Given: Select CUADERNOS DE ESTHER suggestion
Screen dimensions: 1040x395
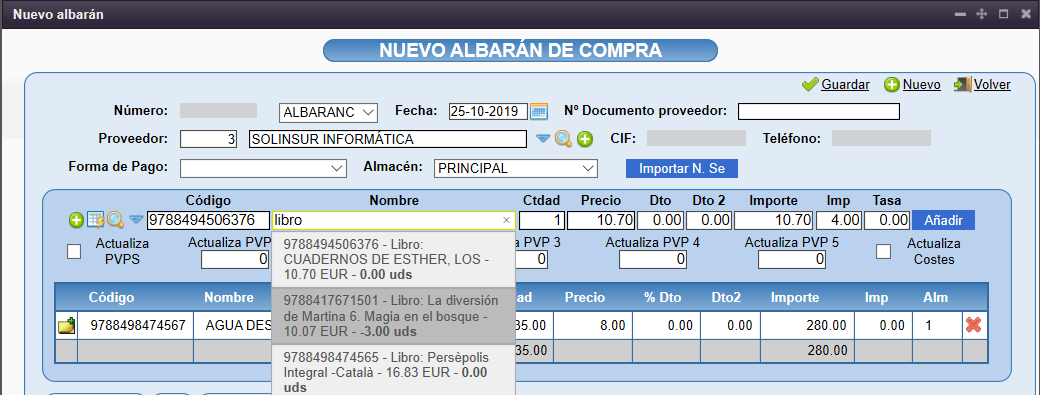Looking at the screenshot, I should pyautogui.click(x=393, y=259).
